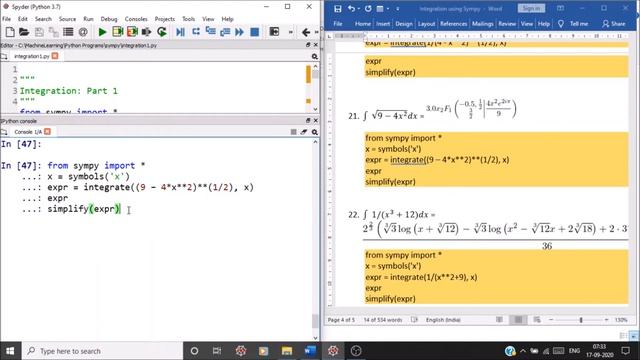Run the file with the green play button
This screenshot has width=640, height=360.
pos(102,32)
